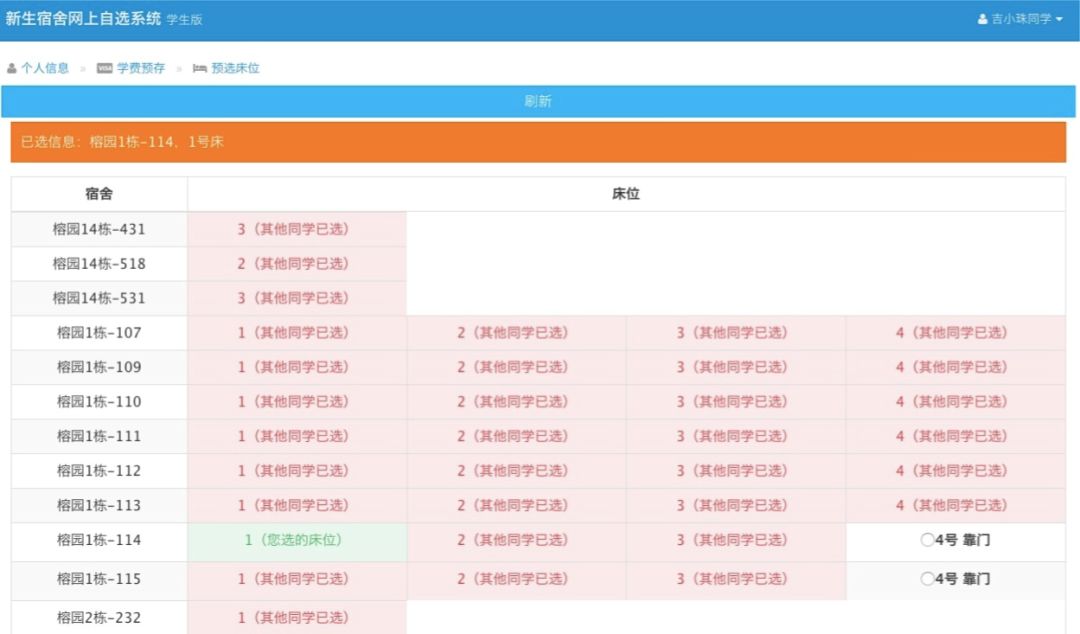Select bed 4号 靠门 in 榕园1栋-114

[927, 540]
